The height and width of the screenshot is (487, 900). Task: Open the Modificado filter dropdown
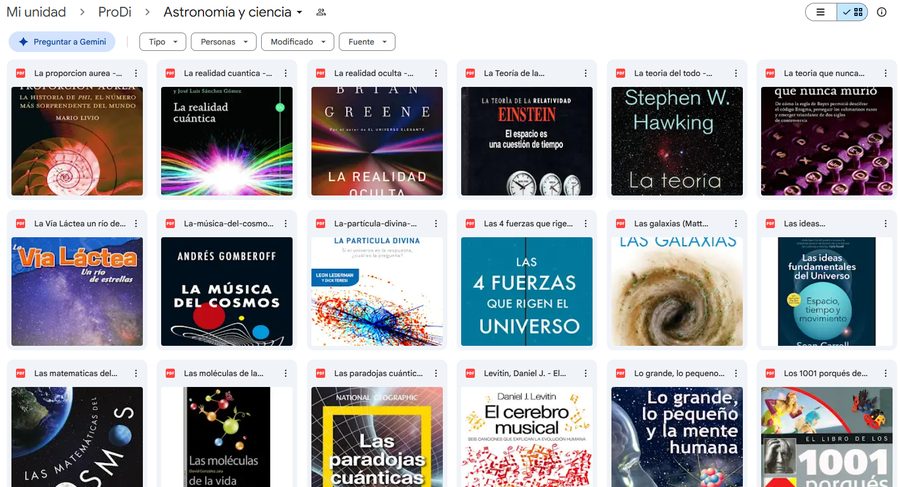297,42
